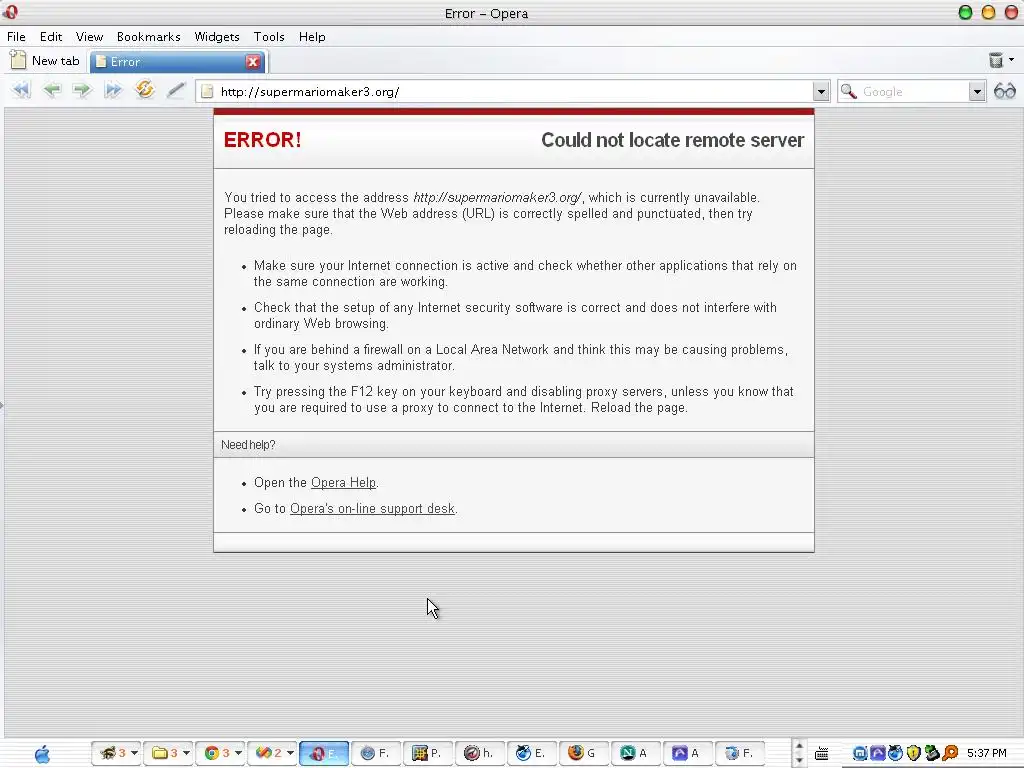Switch to the 'P.' taskbar button
1024x768 pixels.
[x=428, y=753]
